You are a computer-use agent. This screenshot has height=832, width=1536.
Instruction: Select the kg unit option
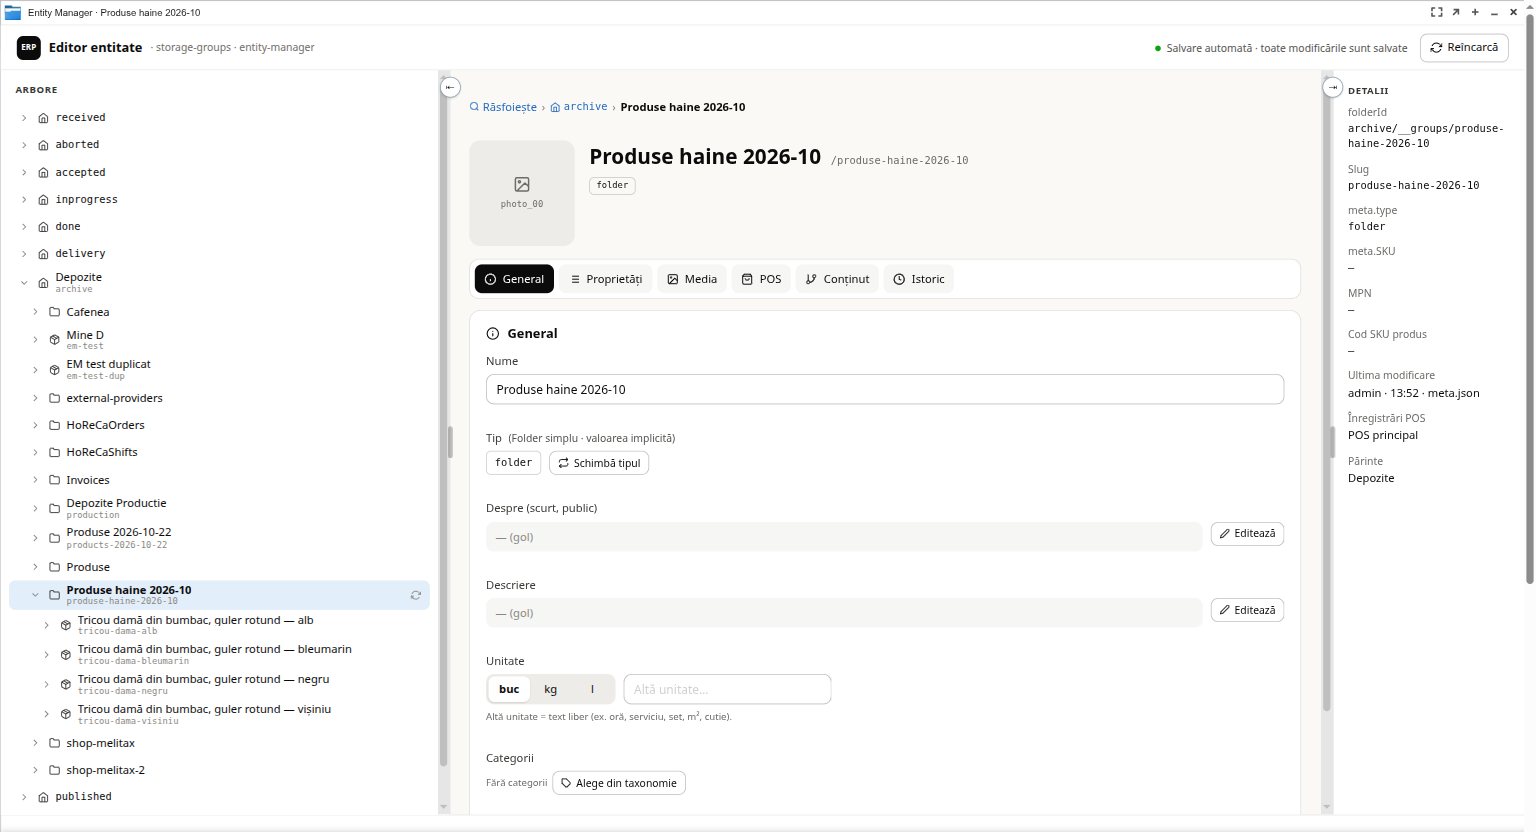[x=550, y=689]
